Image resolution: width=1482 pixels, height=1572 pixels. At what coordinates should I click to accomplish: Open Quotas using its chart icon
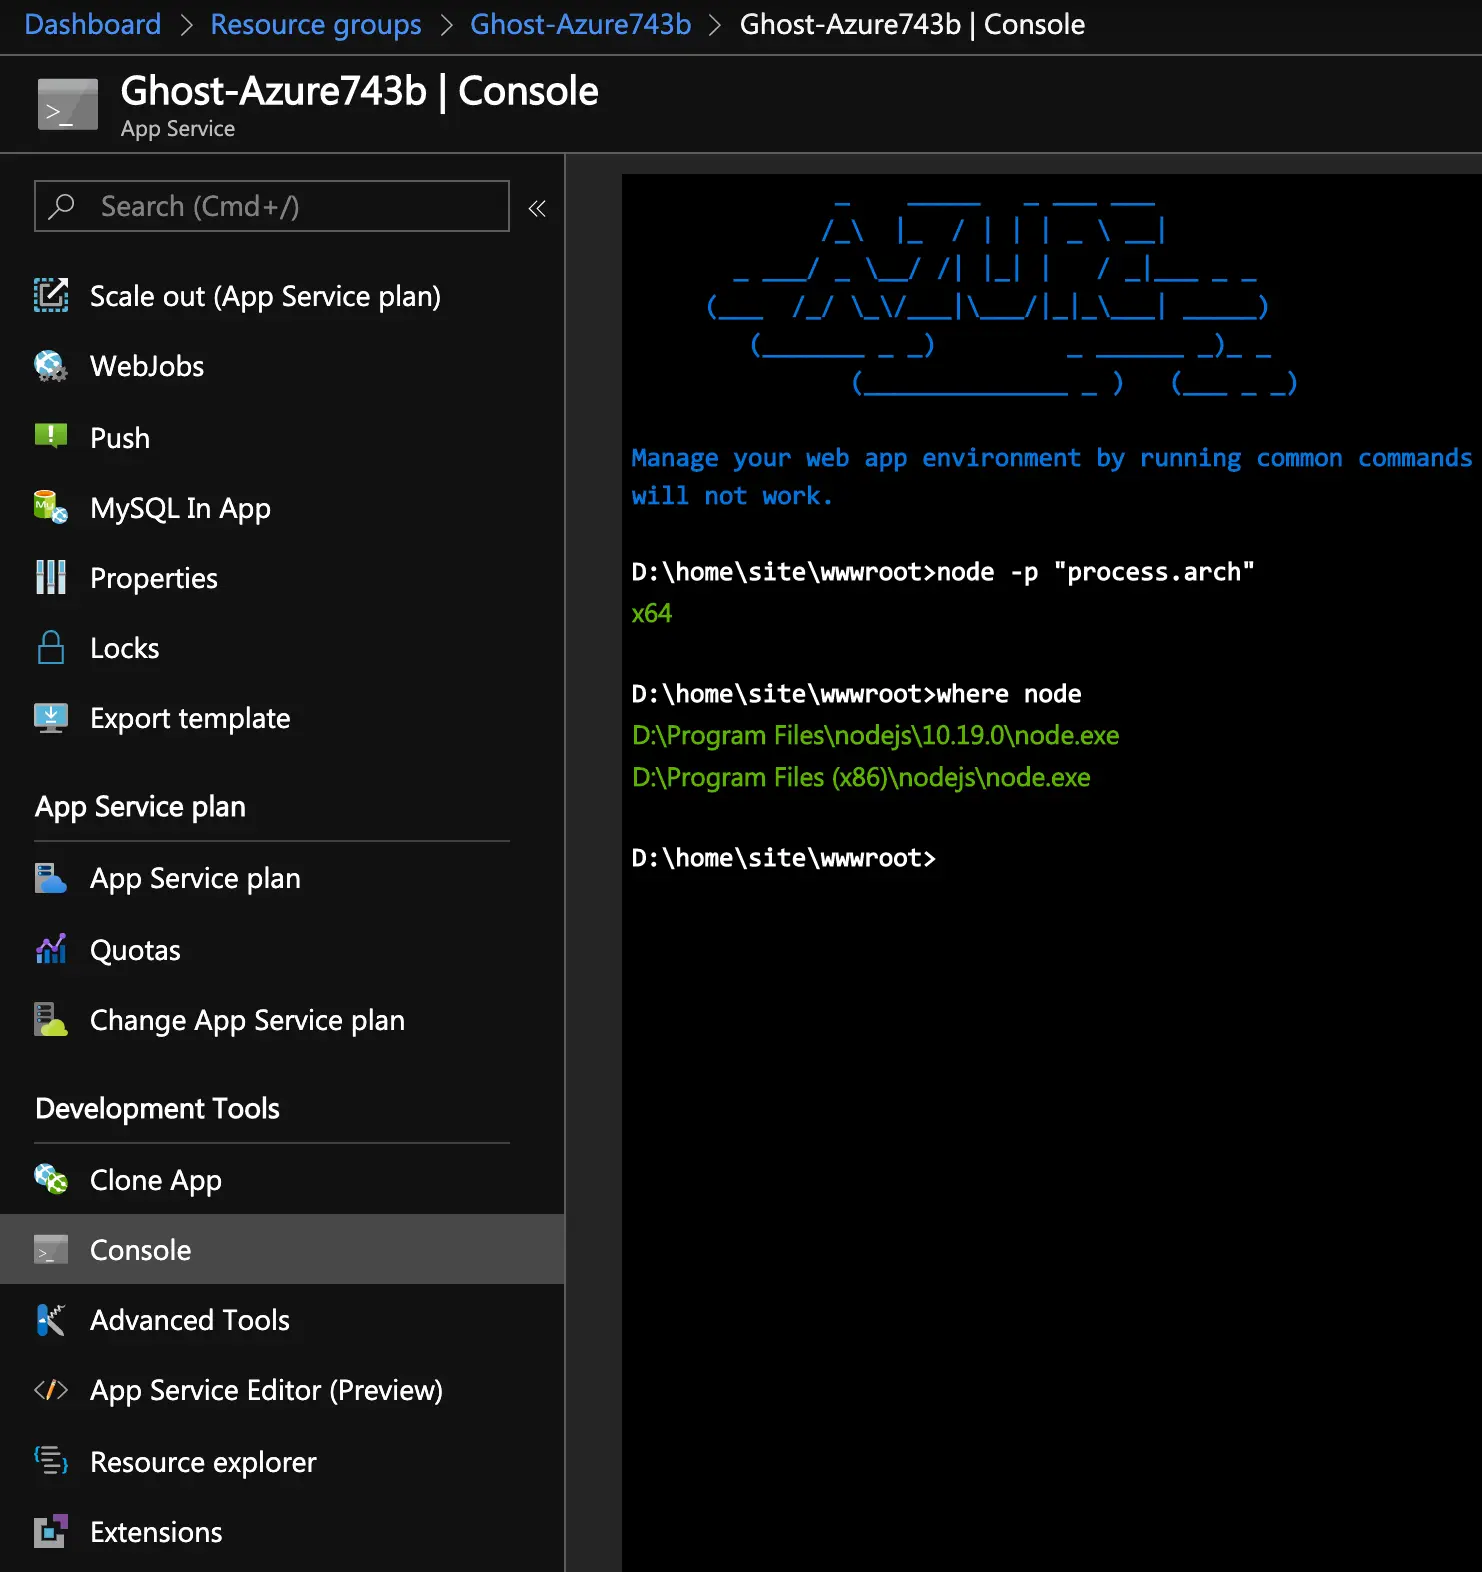51,950
